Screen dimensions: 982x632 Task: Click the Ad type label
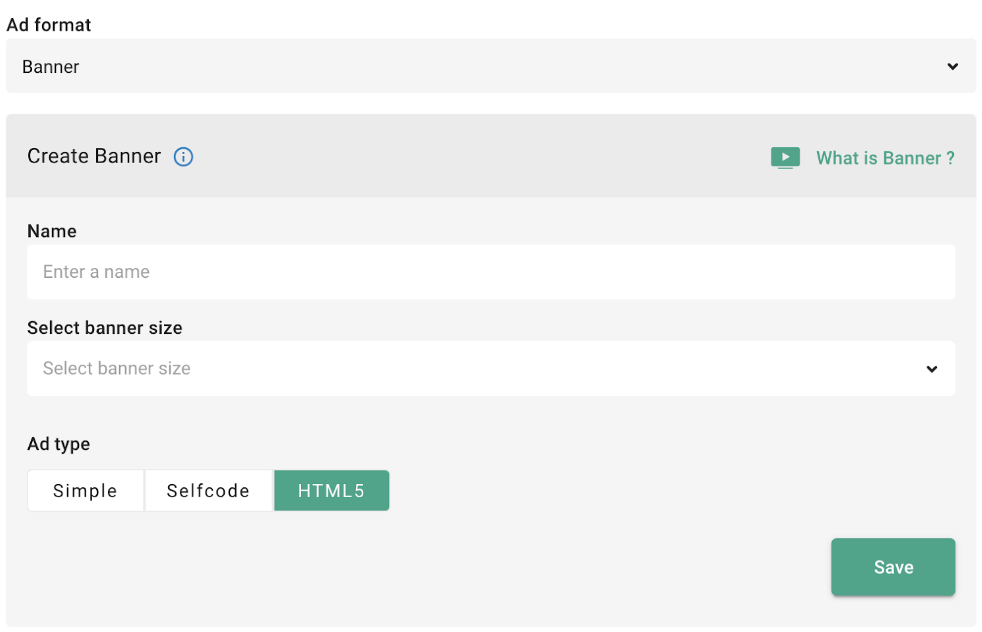tap(59, 444)
